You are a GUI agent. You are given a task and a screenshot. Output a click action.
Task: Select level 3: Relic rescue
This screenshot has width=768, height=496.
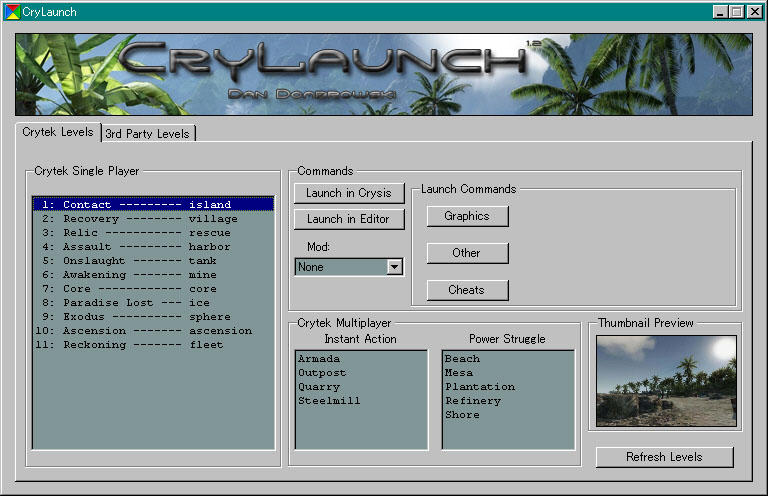(x=153, y=233)
